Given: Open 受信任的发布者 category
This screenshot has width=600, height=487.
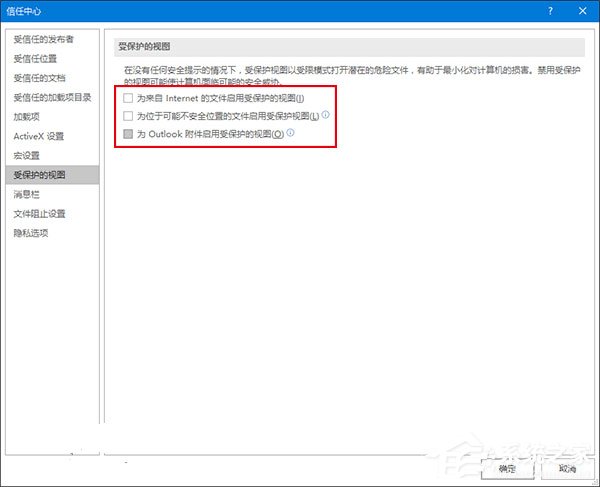Looking at the screenshot, I should (52, 39).
